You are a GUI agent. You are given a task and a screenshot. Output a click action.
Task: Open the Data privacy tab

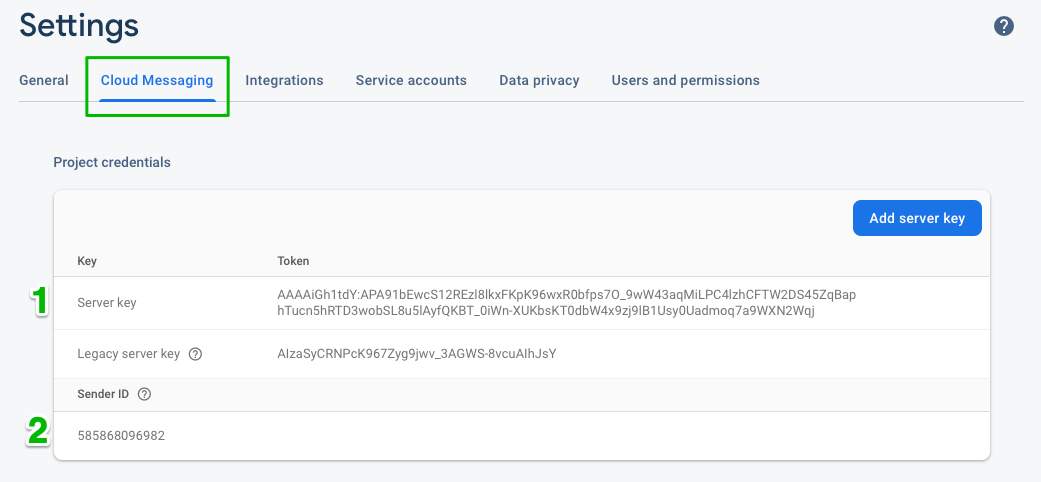(539, 80)
